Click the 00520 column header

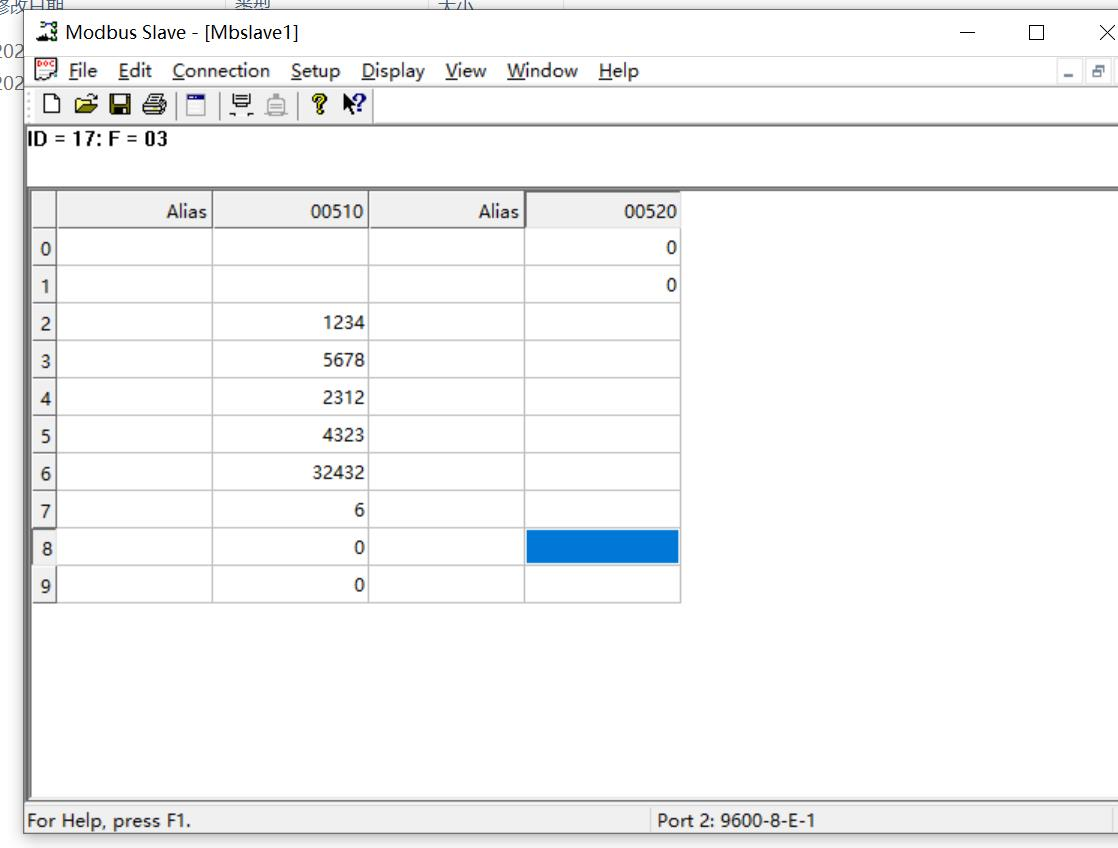pyautogui.click(x=602, y=211)
